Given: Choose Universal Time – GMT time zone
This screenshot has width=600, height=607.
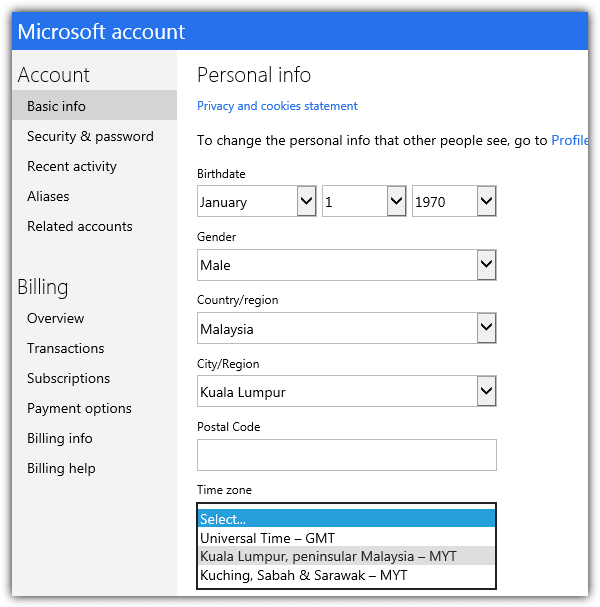Looking at the screenshot, I should tap(346, 538).
